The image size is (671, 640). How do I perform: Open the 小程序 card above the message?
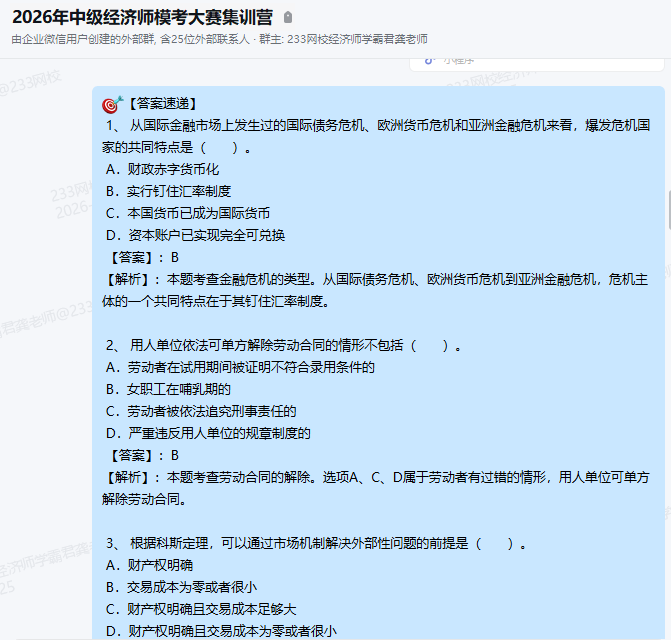500,61
